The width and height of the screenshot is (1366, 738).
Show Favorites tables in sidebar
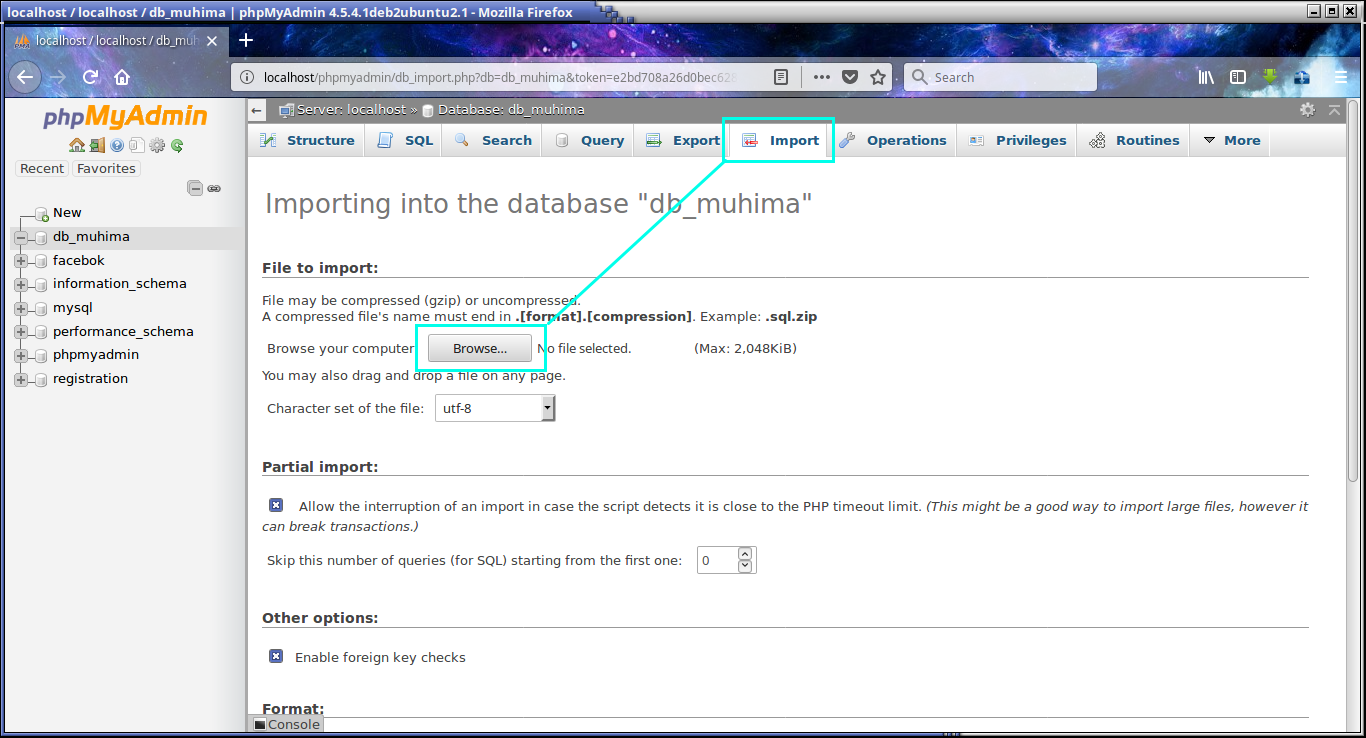(106, 169)
